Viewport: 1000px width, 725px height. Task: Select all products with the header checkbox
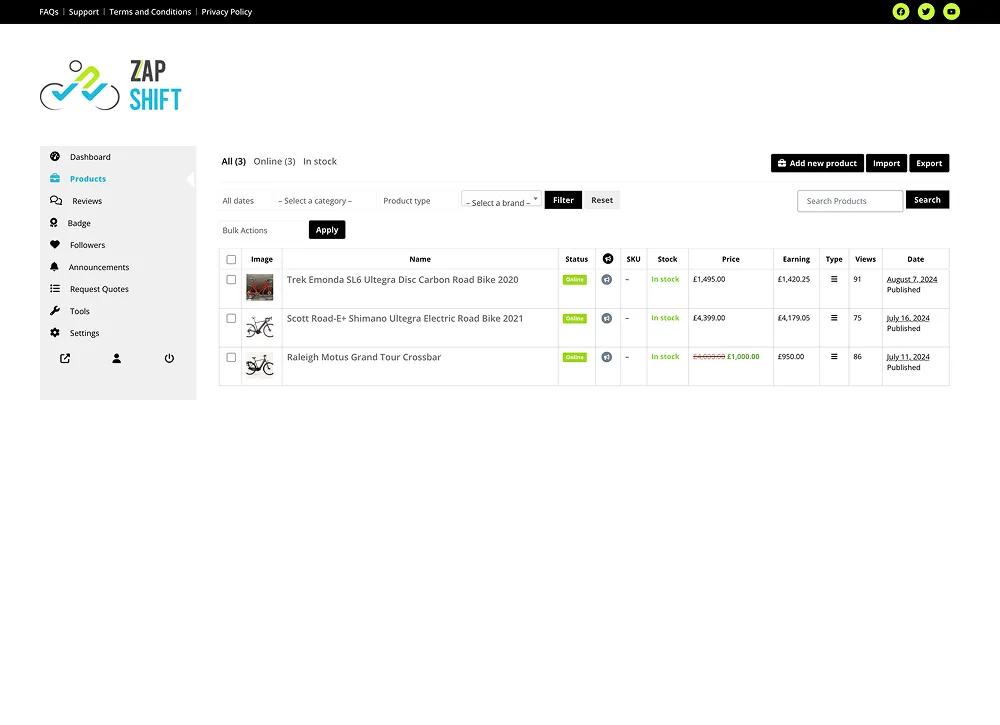(x=231, y=258)
